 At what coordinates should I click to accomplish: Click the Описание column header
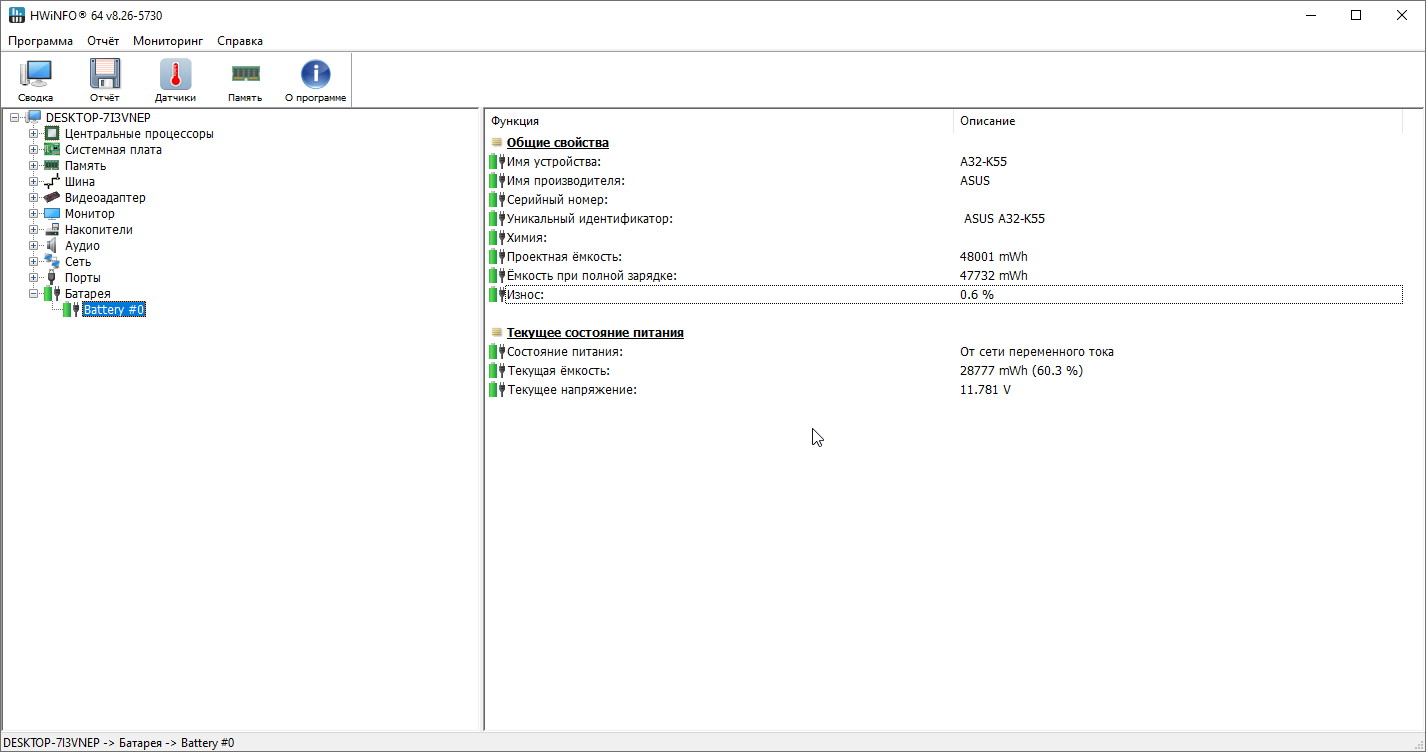coord(1177,120)
